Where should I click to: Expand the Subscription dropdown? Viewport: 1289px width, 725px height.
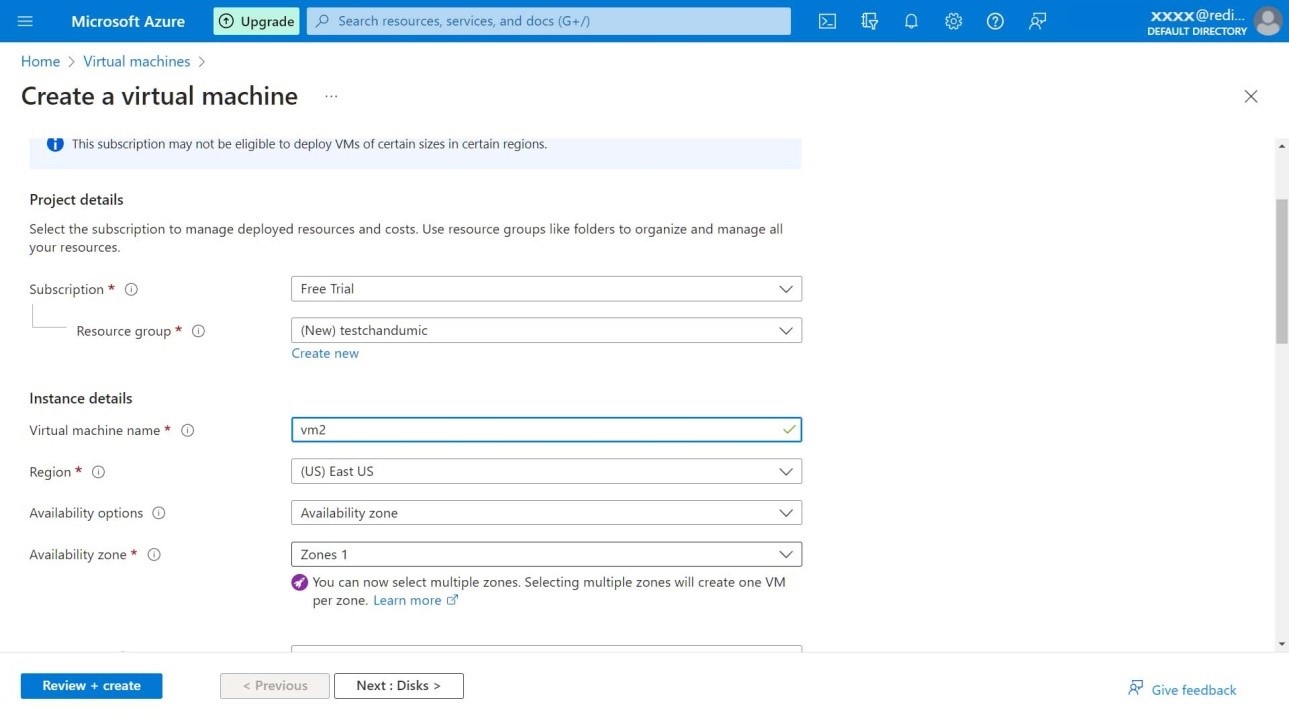[546, 289]
